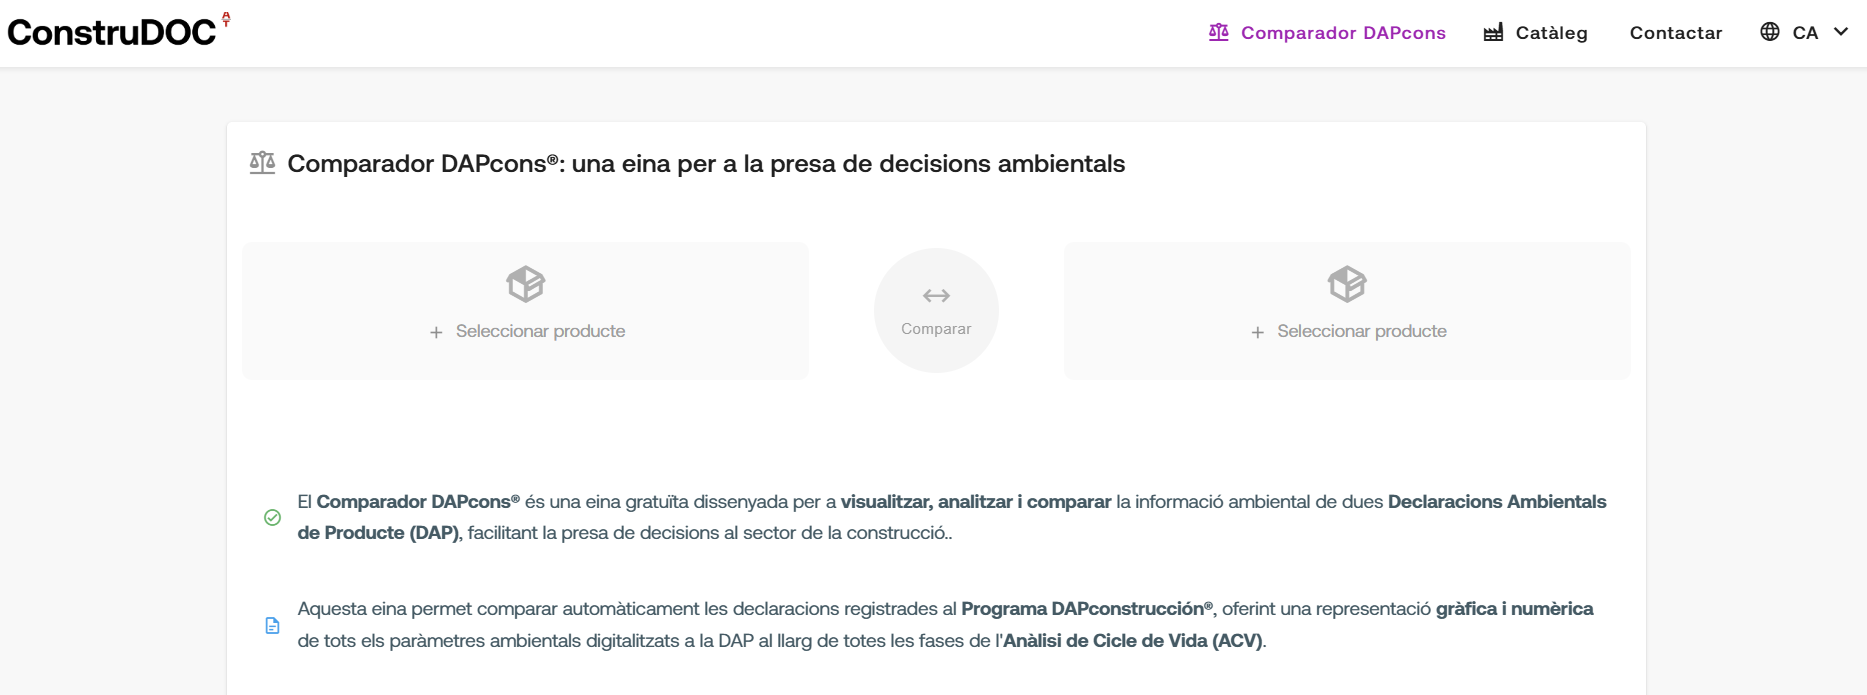Click the box icon in the right product slot
Viewport: 1867px width, 695px height.
pyautogui.click(x=1347, y=284)
